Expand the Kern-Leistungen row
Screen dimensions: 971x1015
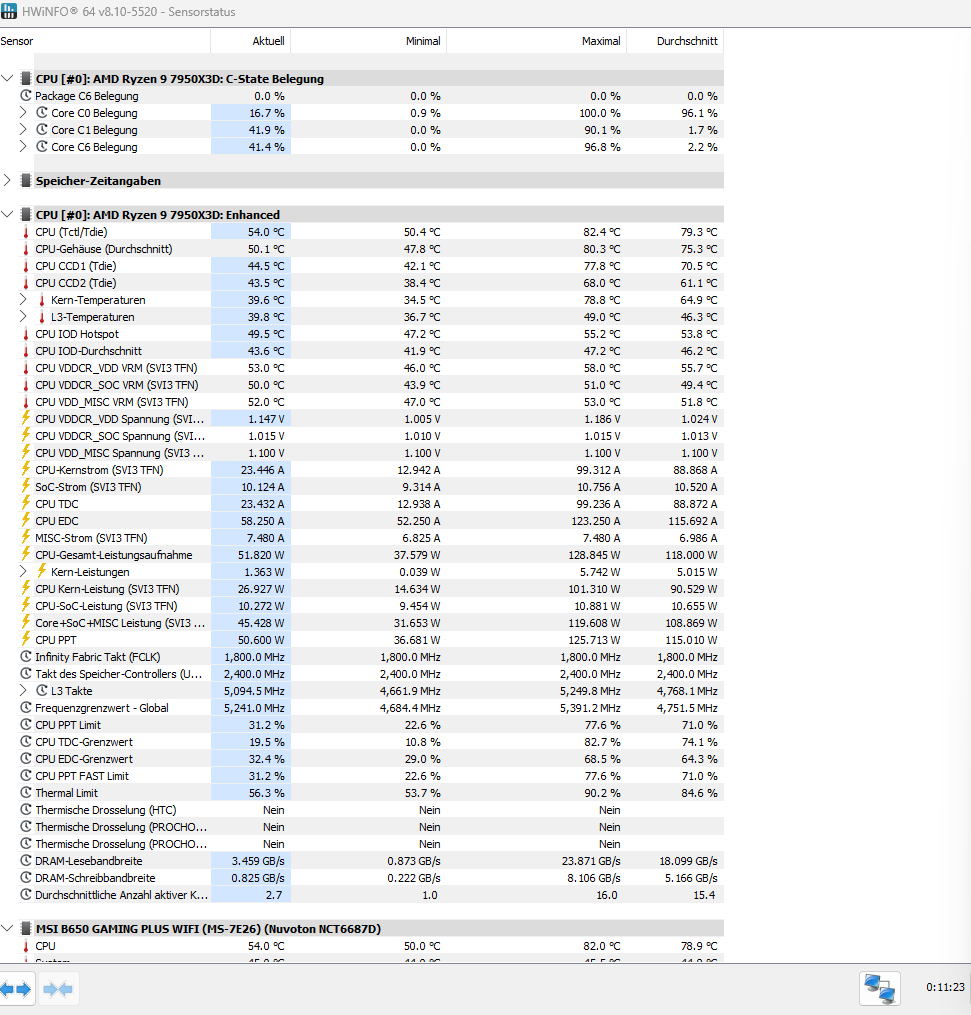23,572
